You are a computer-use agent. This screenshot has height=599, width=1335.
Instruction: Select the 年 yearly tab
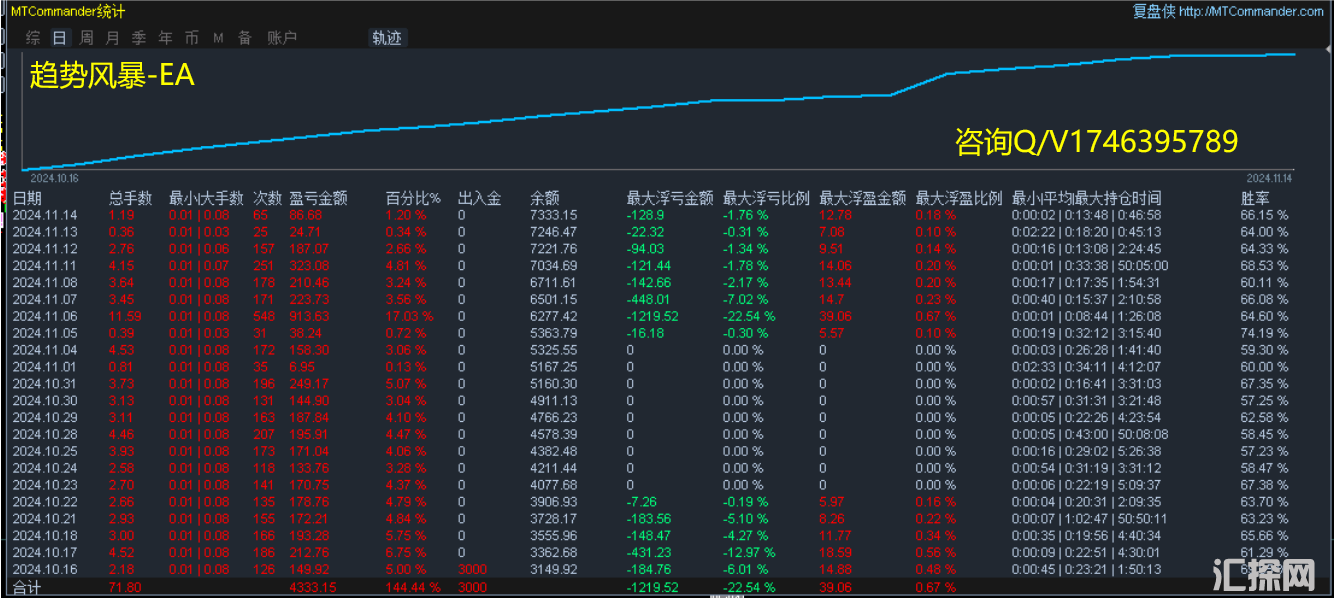click(165, 38)
